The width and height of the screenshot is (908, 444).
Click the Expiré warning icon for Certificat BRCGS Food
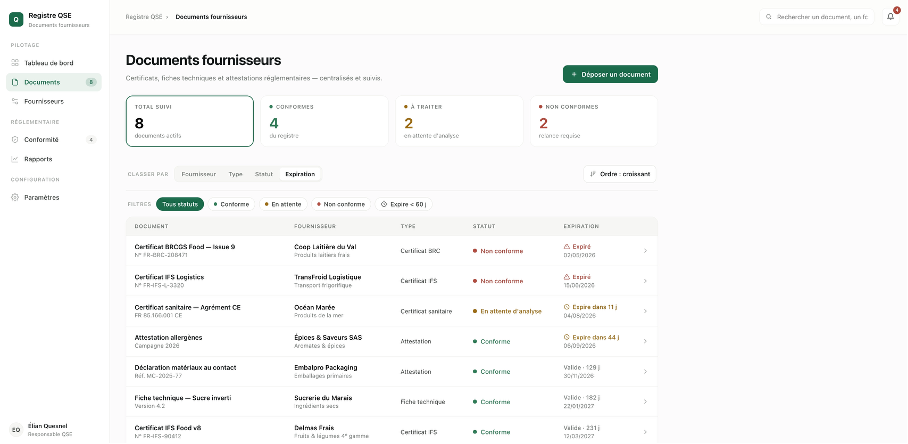pos(567,247)
